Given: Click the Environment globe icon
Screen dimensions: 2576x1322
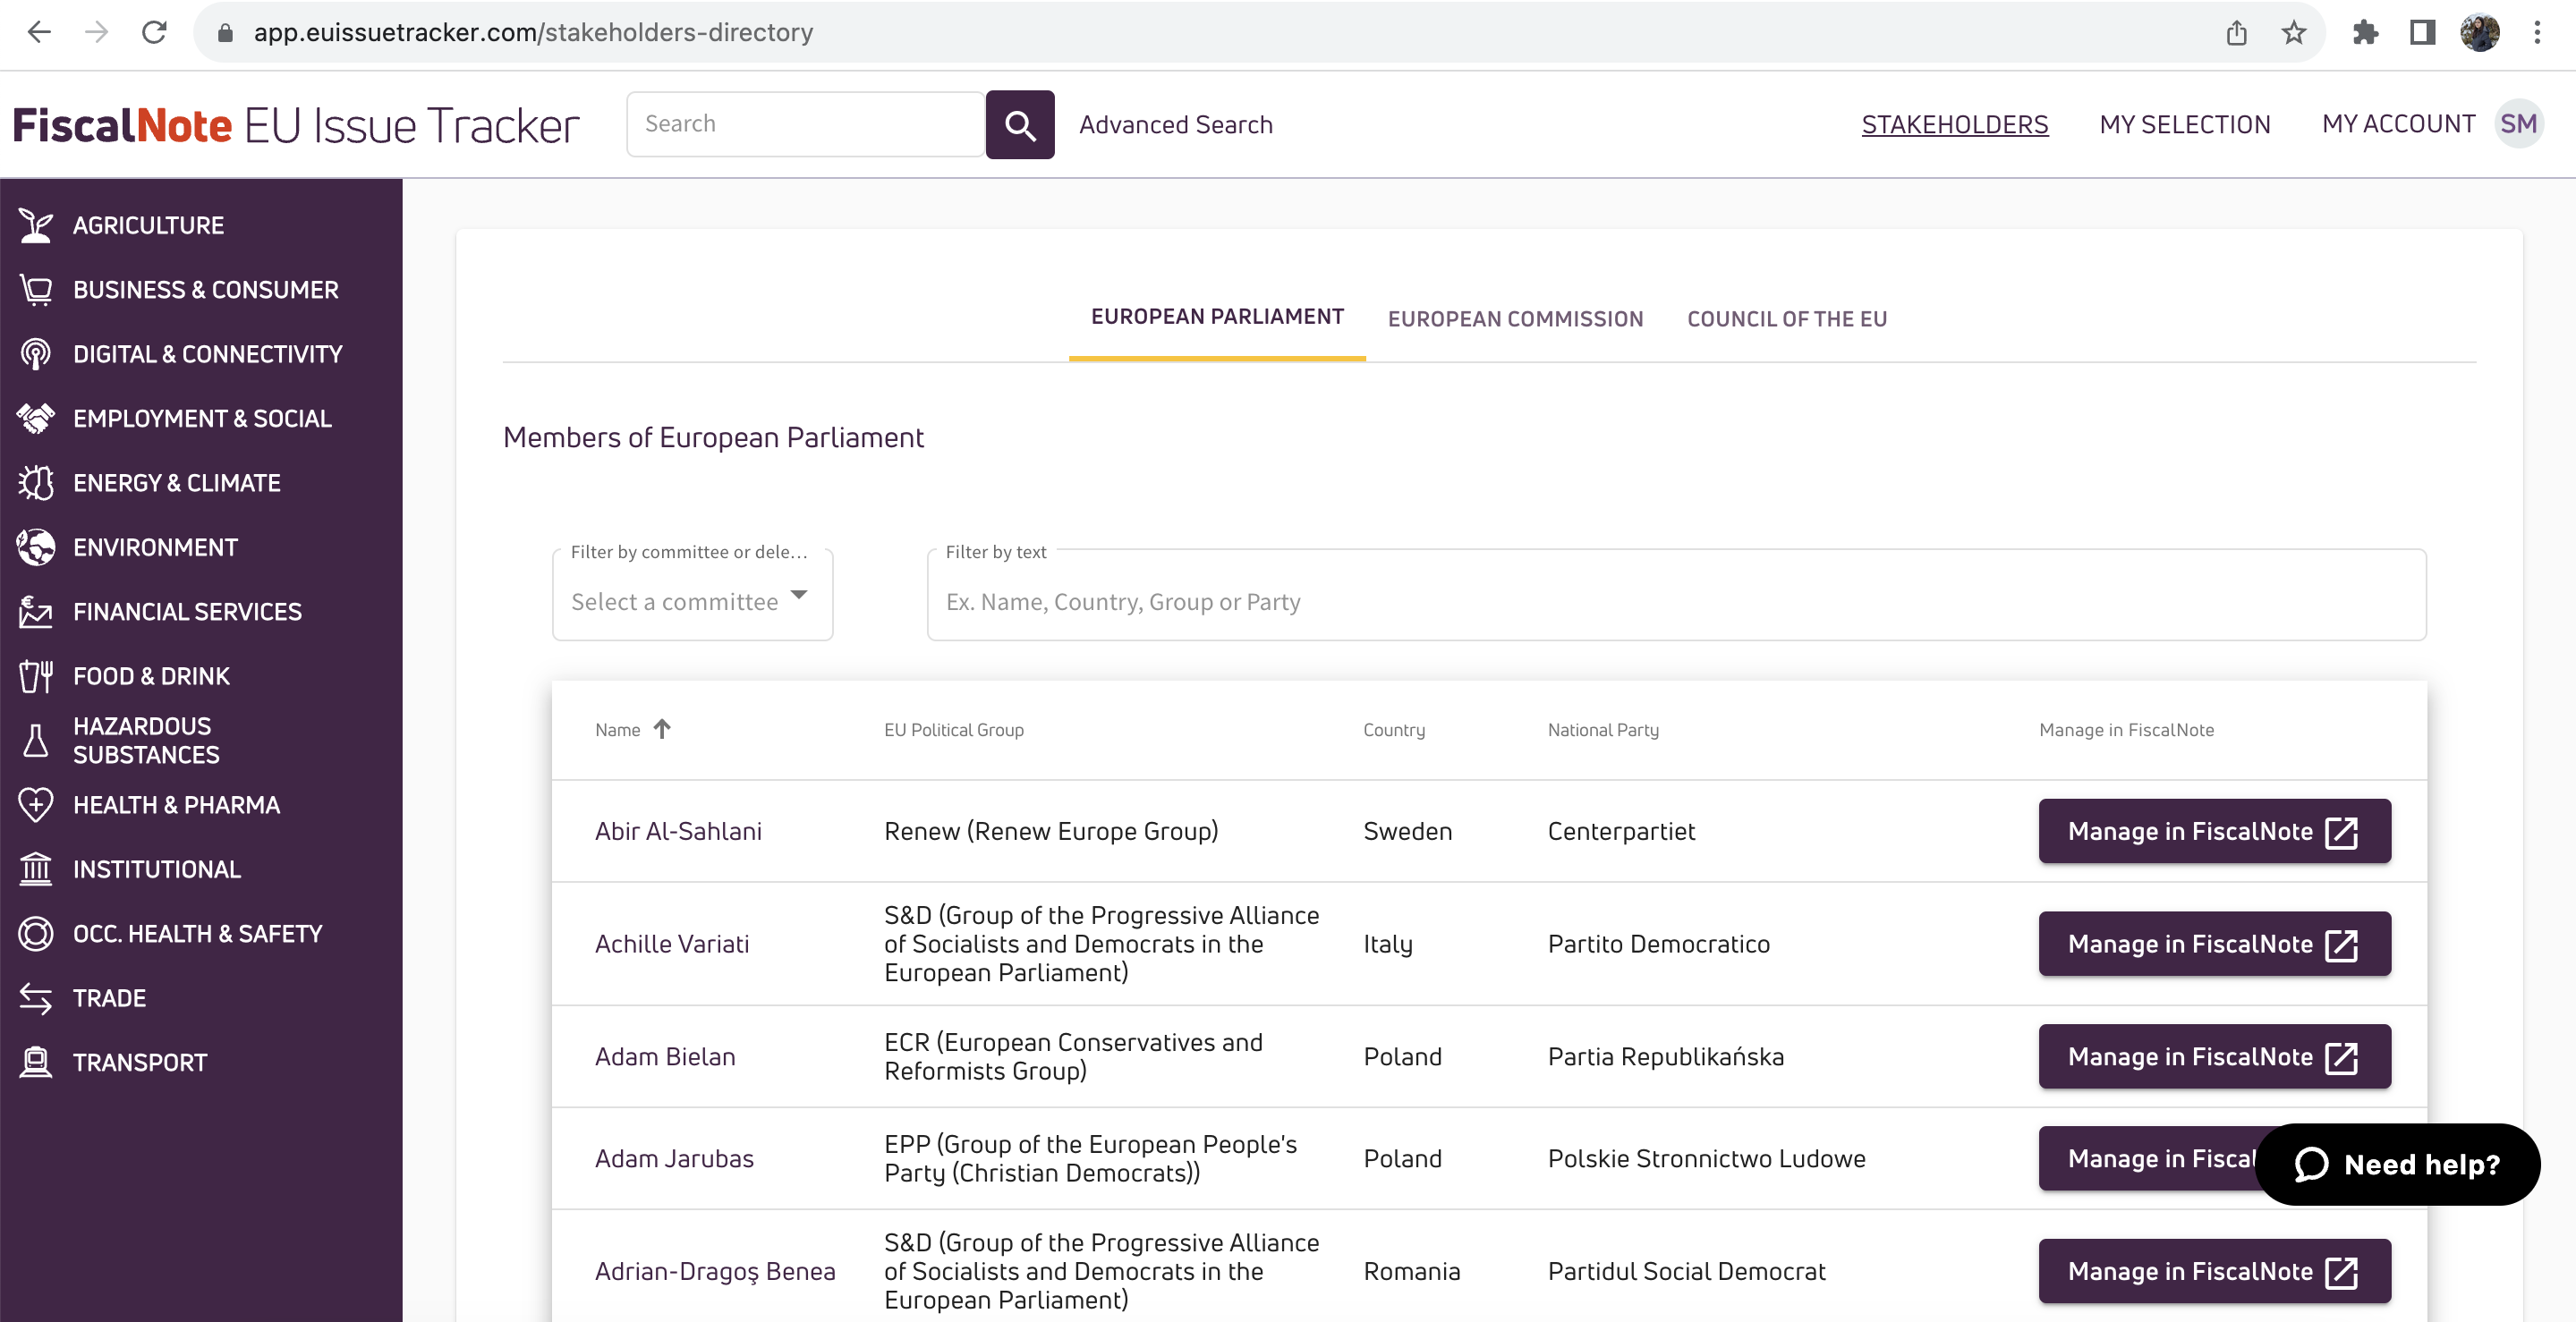Looking at the screenshot, I should (36, 547).
